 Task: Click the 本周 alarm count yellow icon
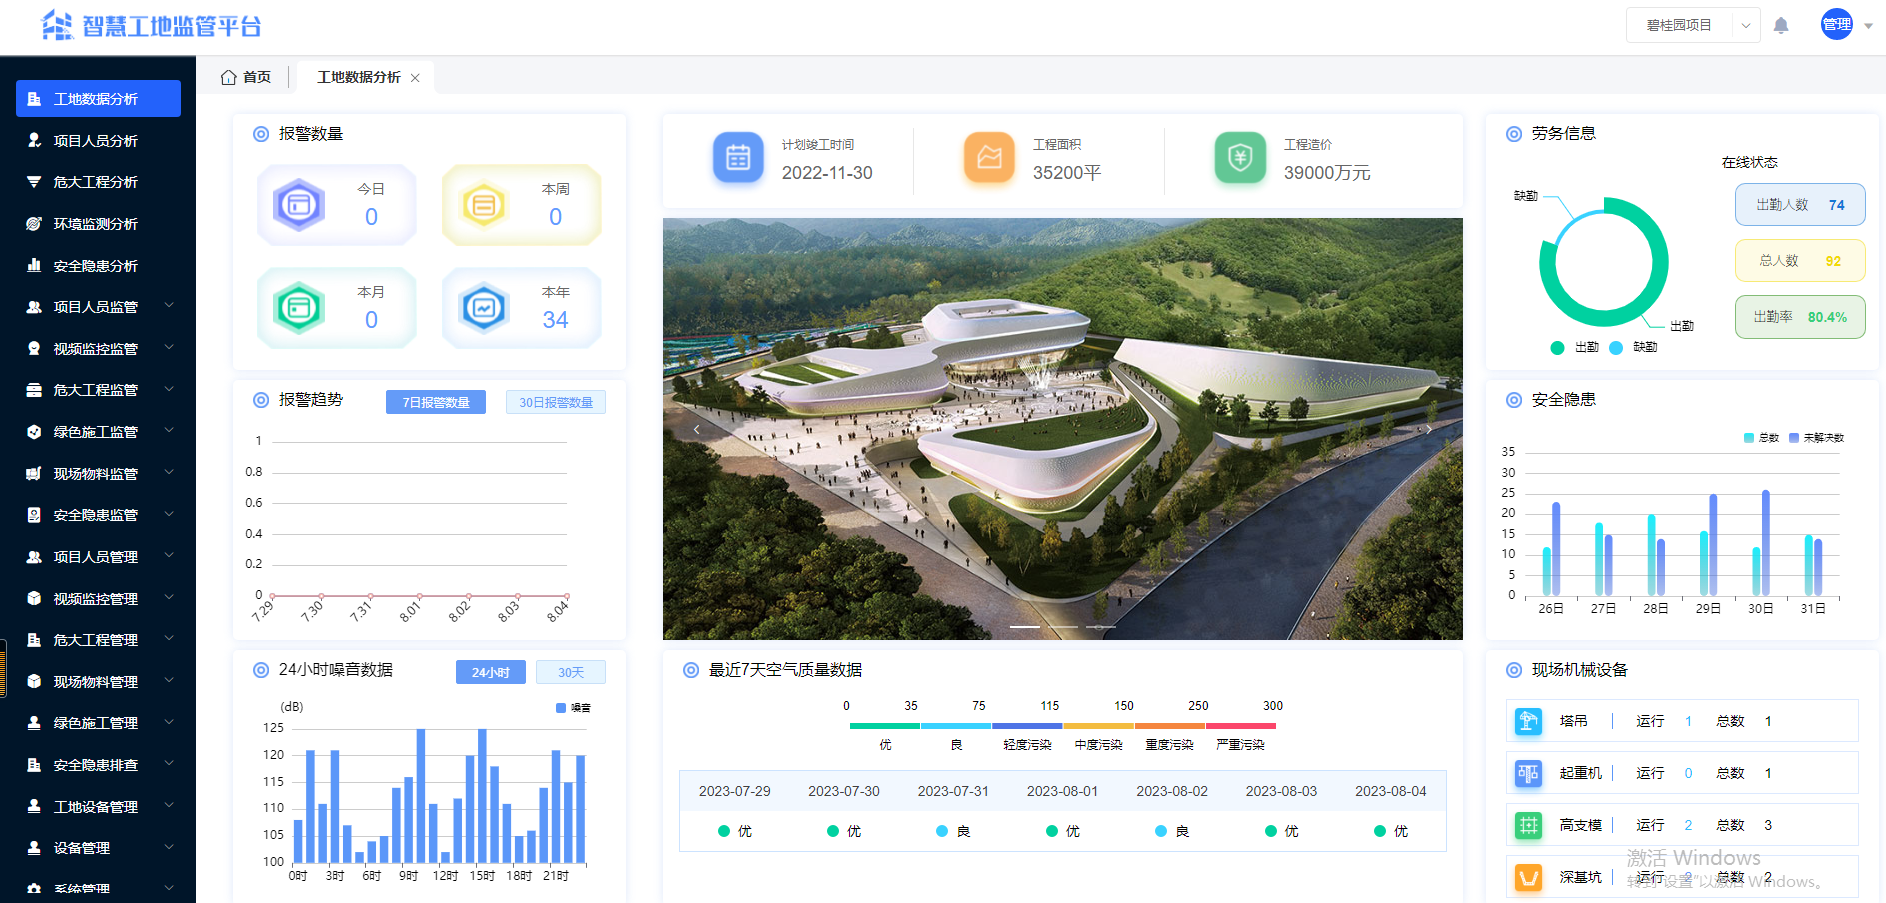point(484,205)
